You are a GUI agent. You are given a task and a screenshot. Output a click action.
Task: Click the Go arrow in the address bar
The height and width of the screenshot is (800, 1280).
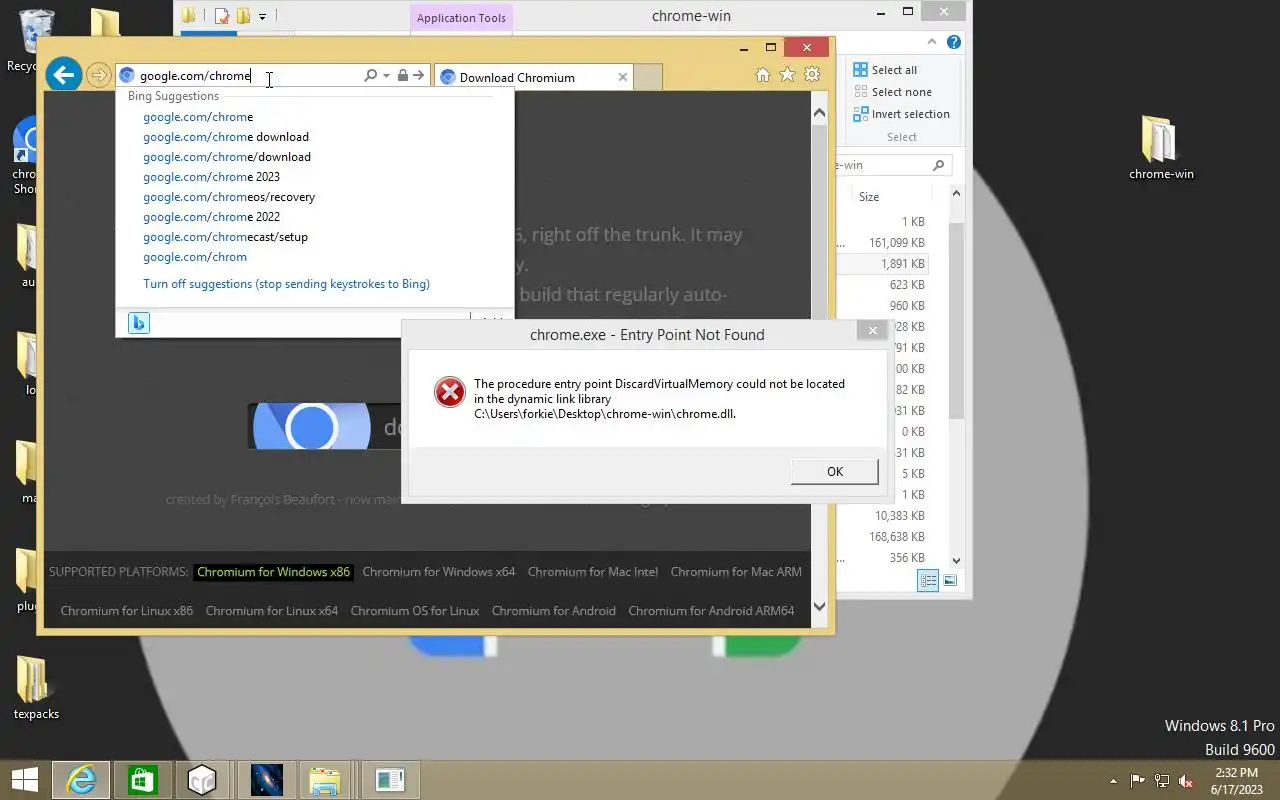click(x=419, y=76)
